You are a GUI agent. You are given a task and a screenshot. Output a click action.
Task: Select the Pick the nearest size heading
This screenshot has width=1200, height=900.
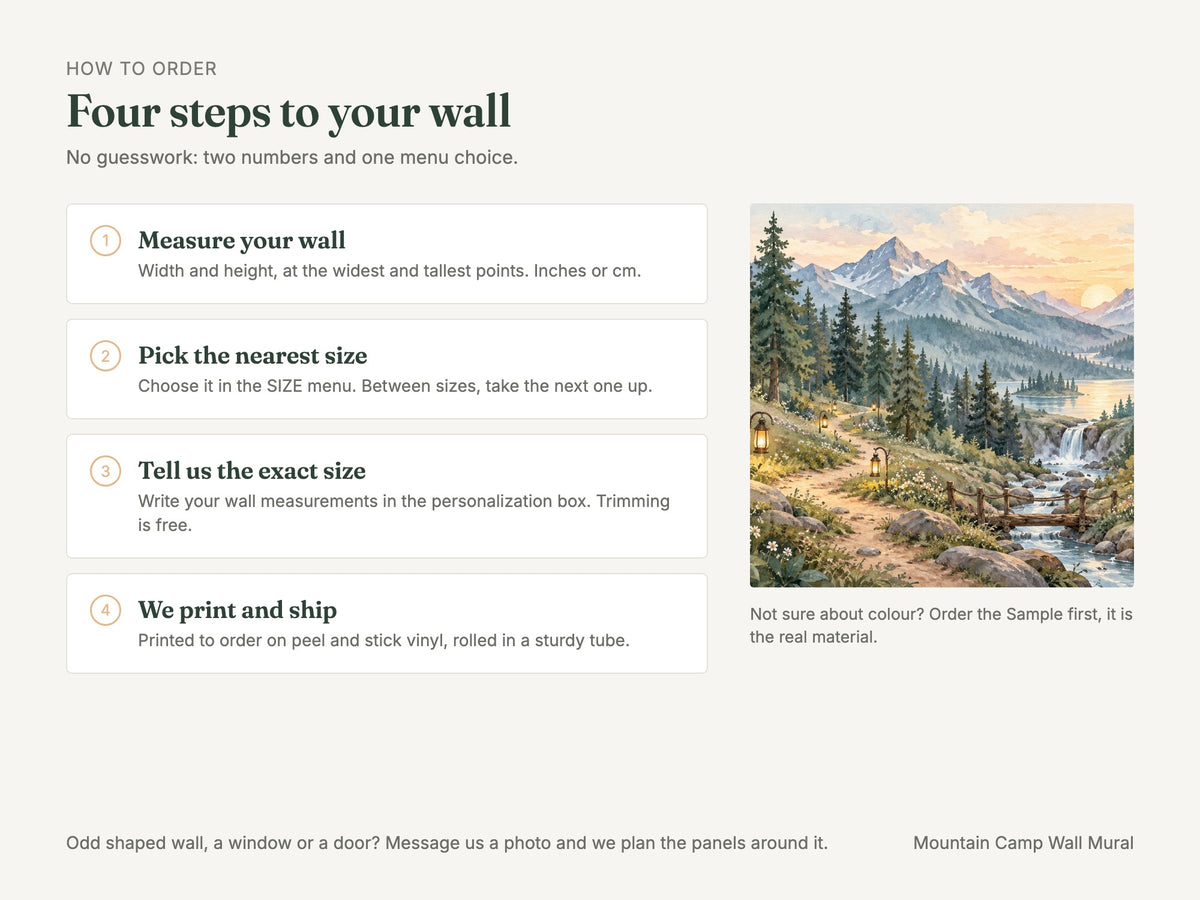pos(253,355)
